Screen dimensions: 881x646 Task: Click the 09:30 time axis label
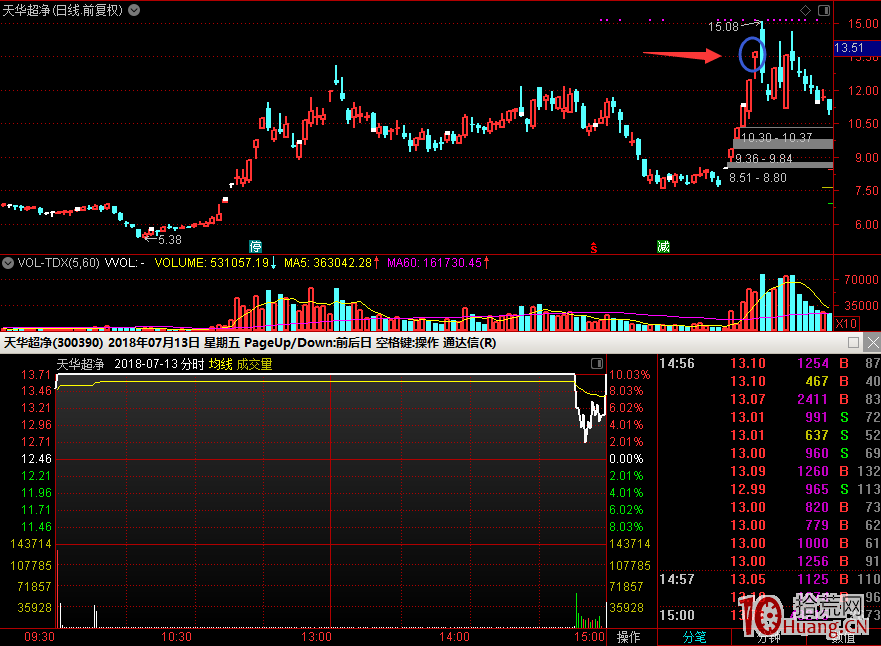coord(39,637)
